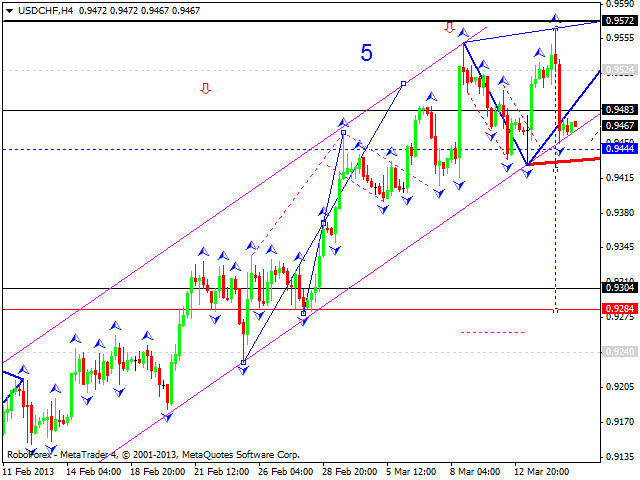
Task: Click the square anchor at the 0.9284 line end
Action: (x=556, y=310)
